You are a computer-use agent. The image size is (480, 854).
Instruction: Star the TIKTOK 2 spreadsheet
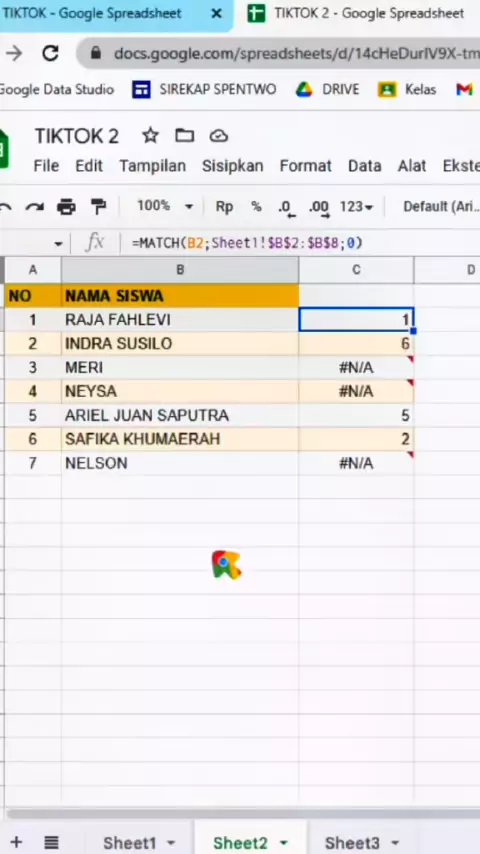pyautogui.click(x=150, y=136)
